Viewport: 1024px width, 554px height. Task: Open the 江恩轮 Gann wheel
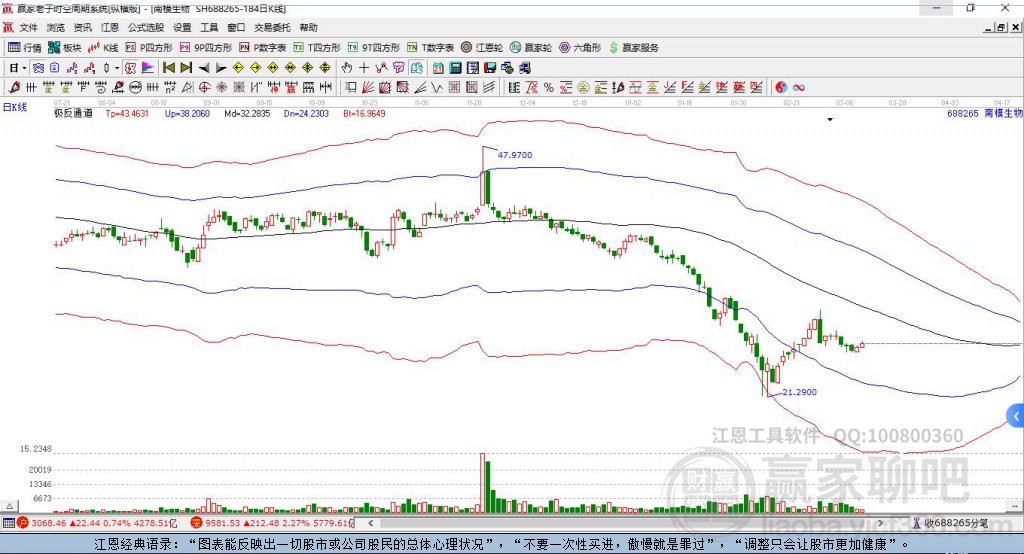482,48
